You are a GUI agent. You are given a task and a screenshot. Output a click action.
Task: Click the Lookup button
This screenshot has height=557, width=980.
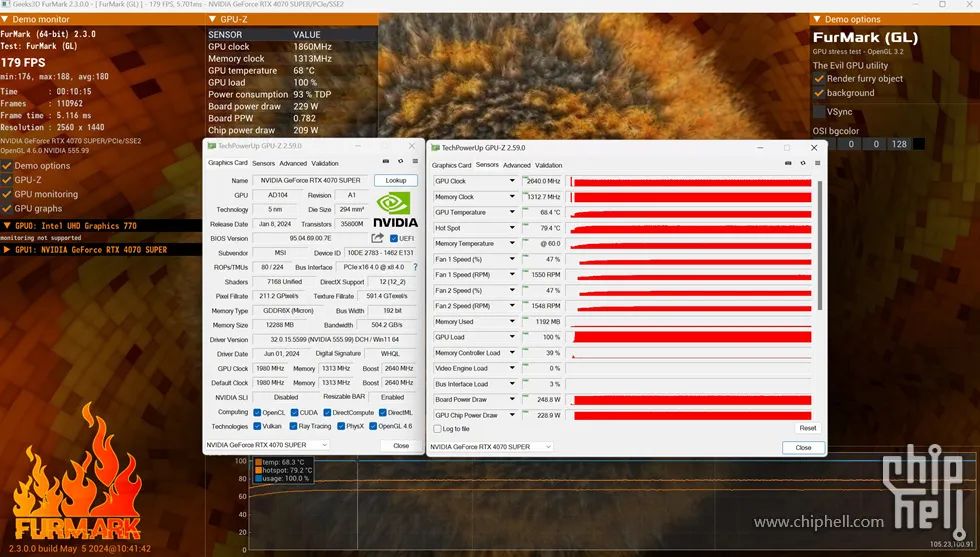tap(396, 180)
